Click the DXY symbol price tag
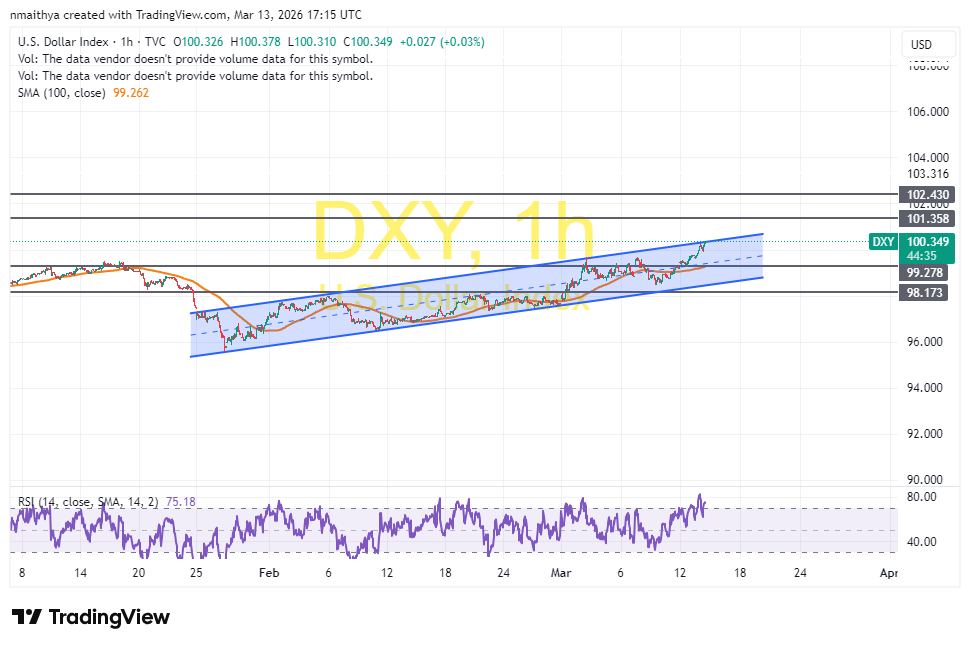The height and width of the screenshot is (647, 970). [x=883, y=242]
